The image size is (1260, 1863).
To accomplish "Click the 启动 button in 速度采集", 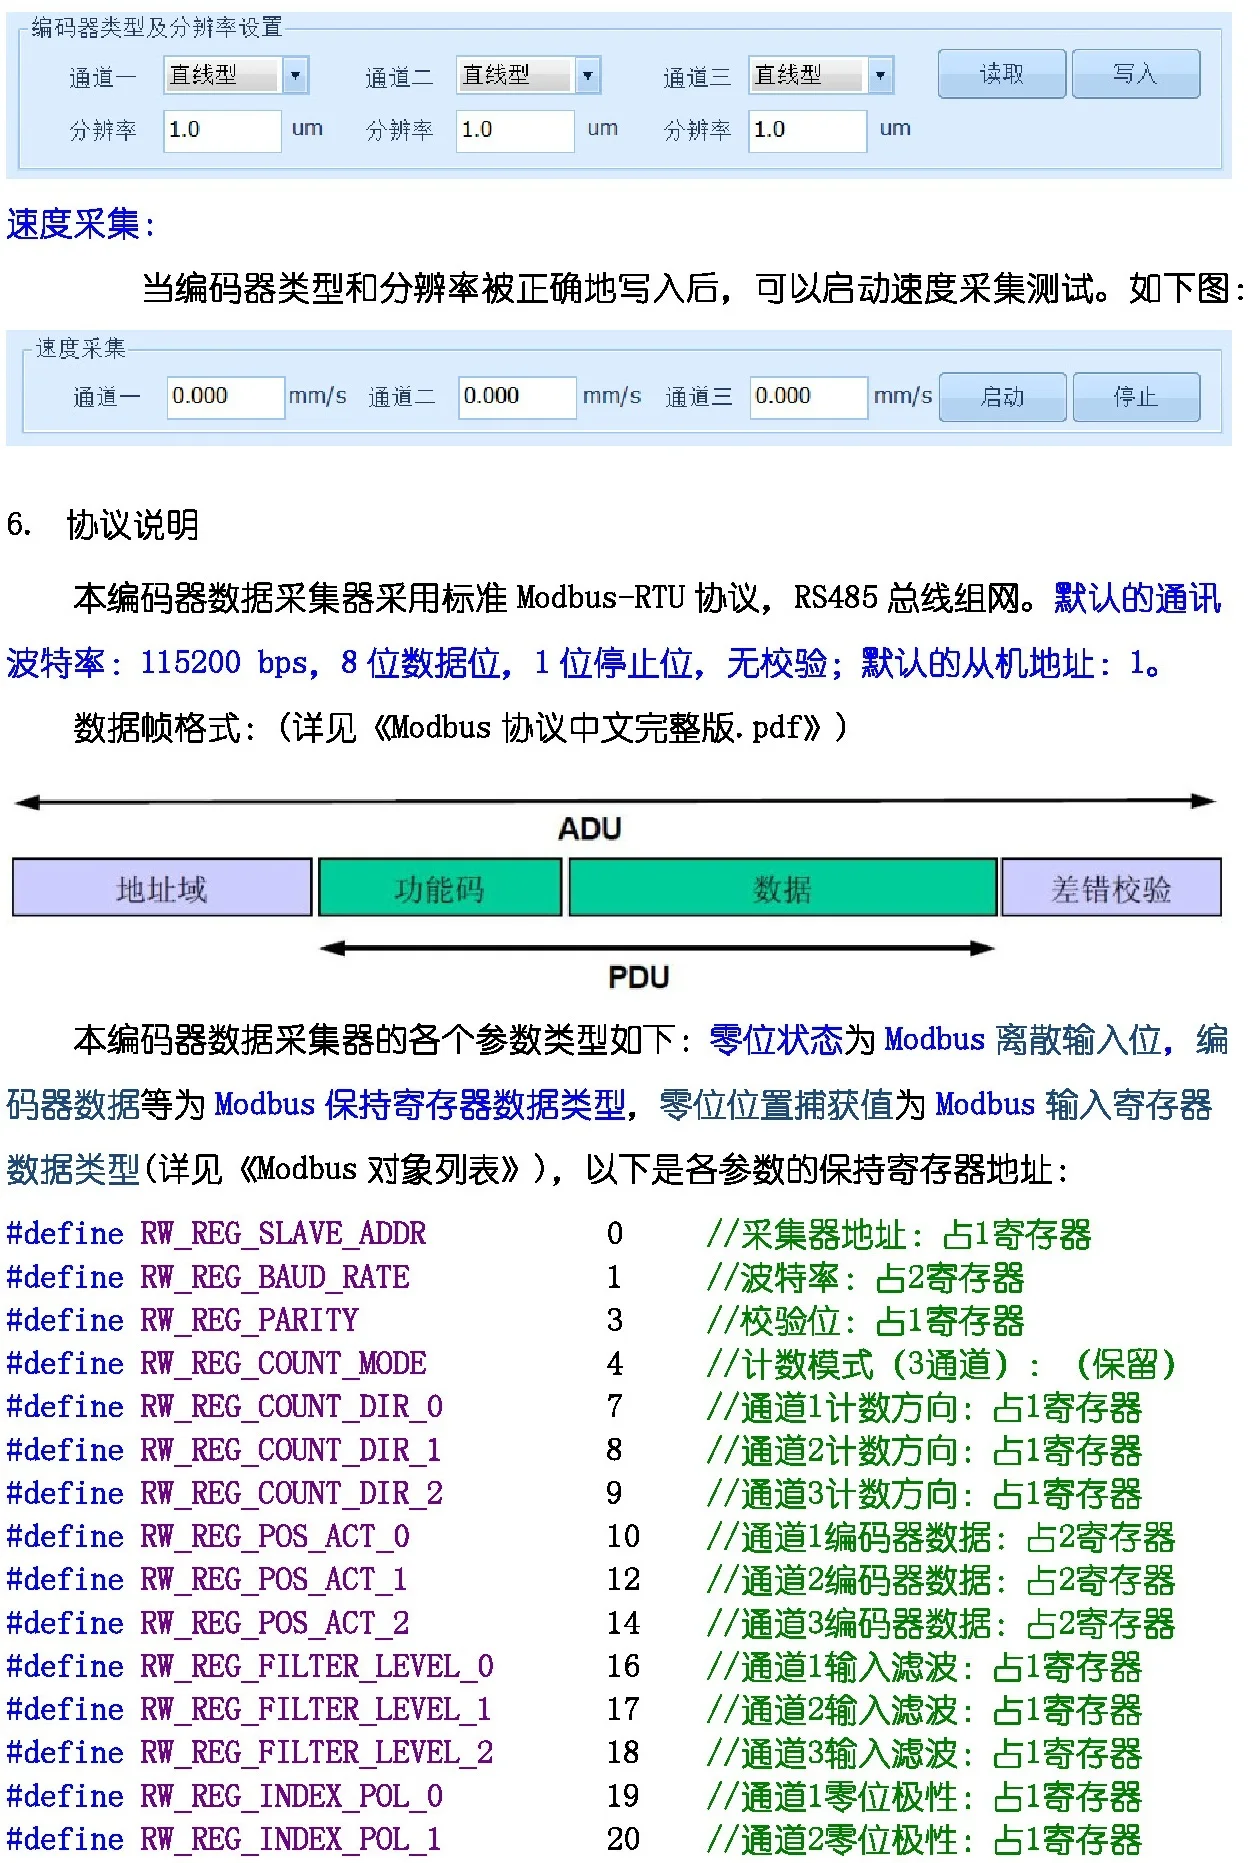I will pos(1003,397).
